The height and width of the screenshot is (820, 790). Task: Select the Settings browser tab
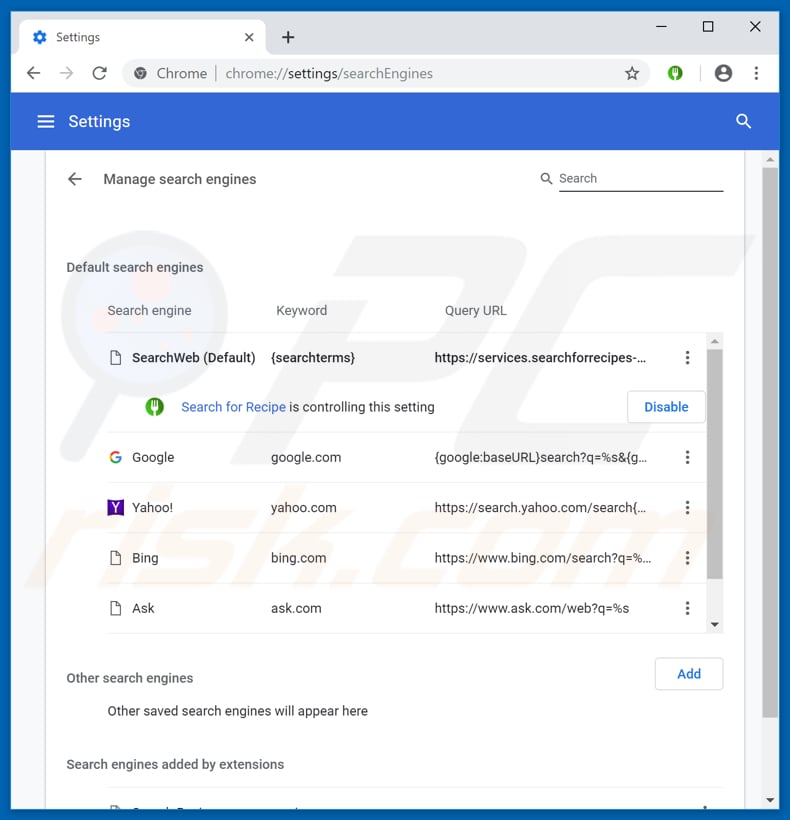click(142, 37)
